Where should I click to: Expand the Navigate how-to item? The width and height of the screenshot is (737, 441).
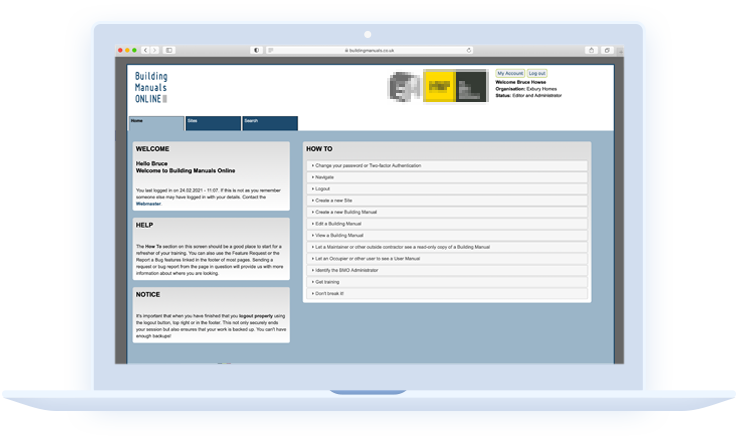click(447, 177)
